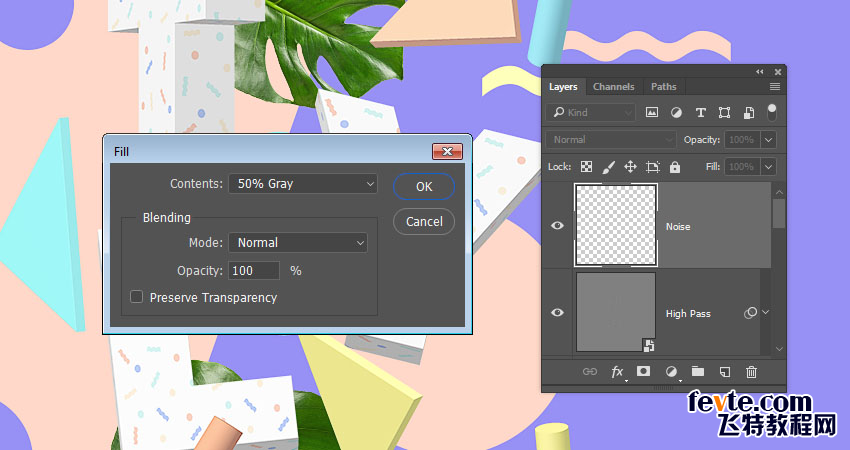Click the Noise layer name
The height and width of the screenshot is (450, 850).
(678, 227)
